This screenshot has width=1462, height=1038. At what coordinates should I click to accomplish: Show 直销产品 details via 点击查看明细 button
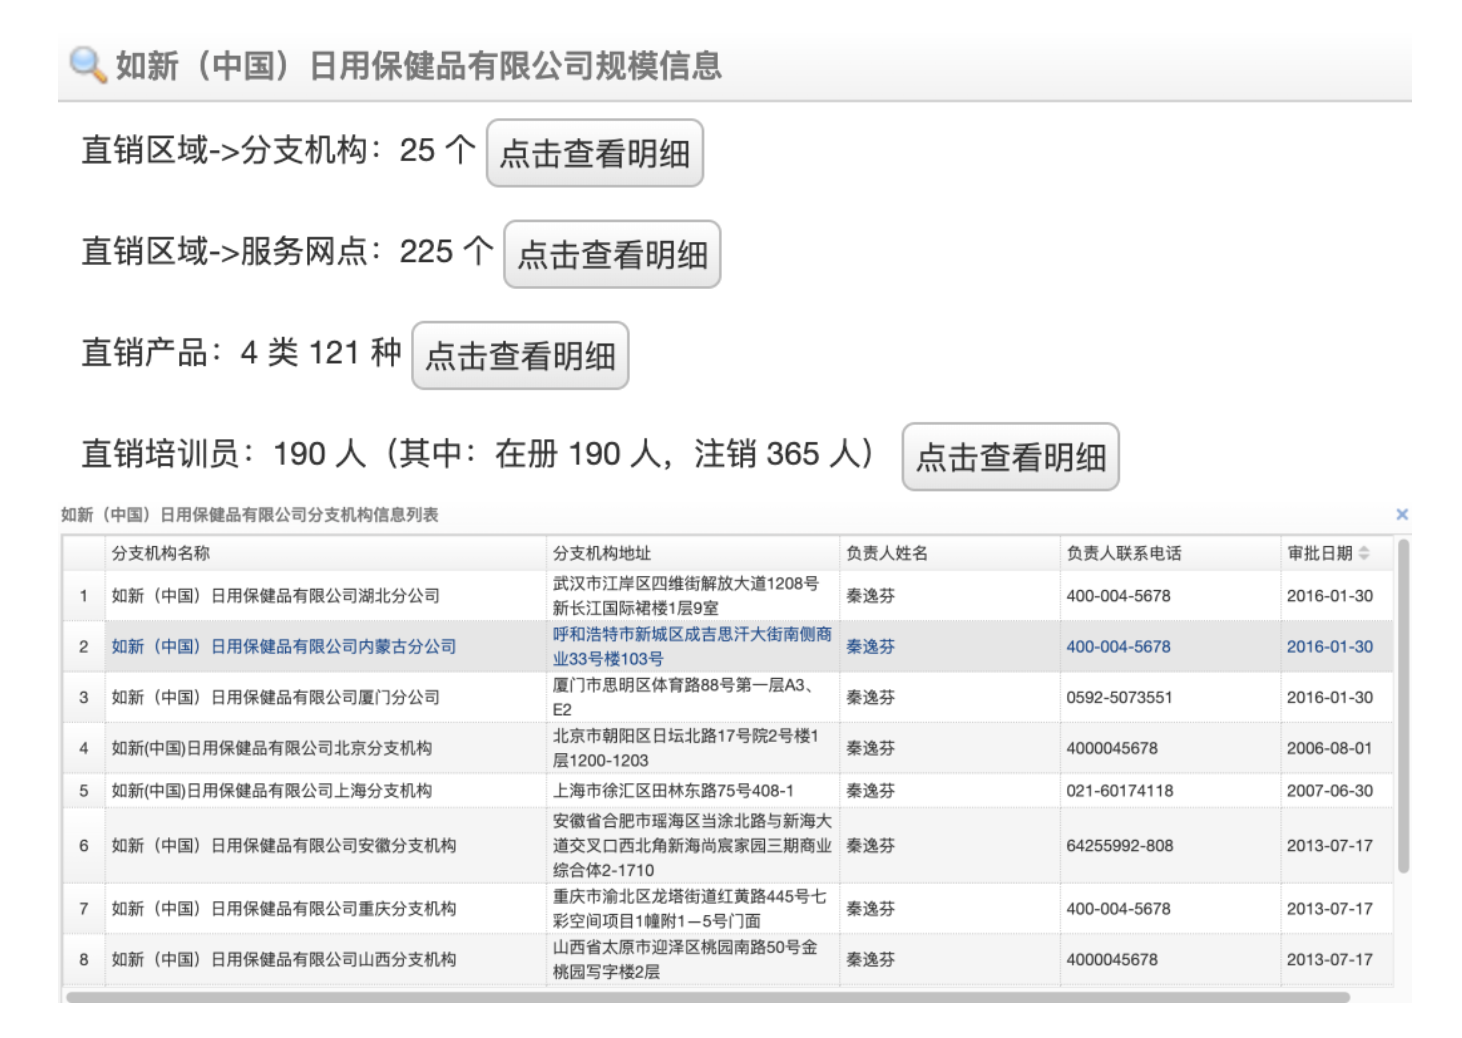[x=520, y=355]
